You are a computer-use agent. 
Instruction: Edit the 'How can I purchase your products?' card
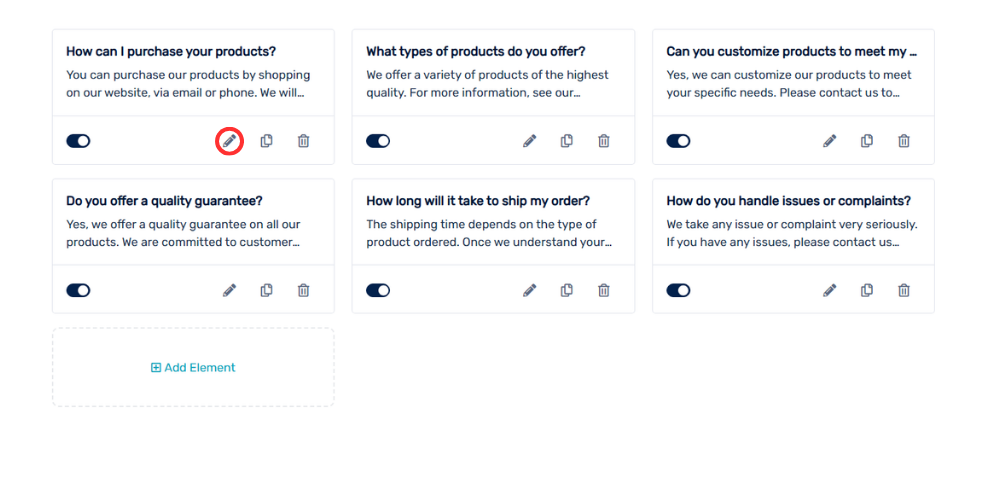(x=230, y=141)
